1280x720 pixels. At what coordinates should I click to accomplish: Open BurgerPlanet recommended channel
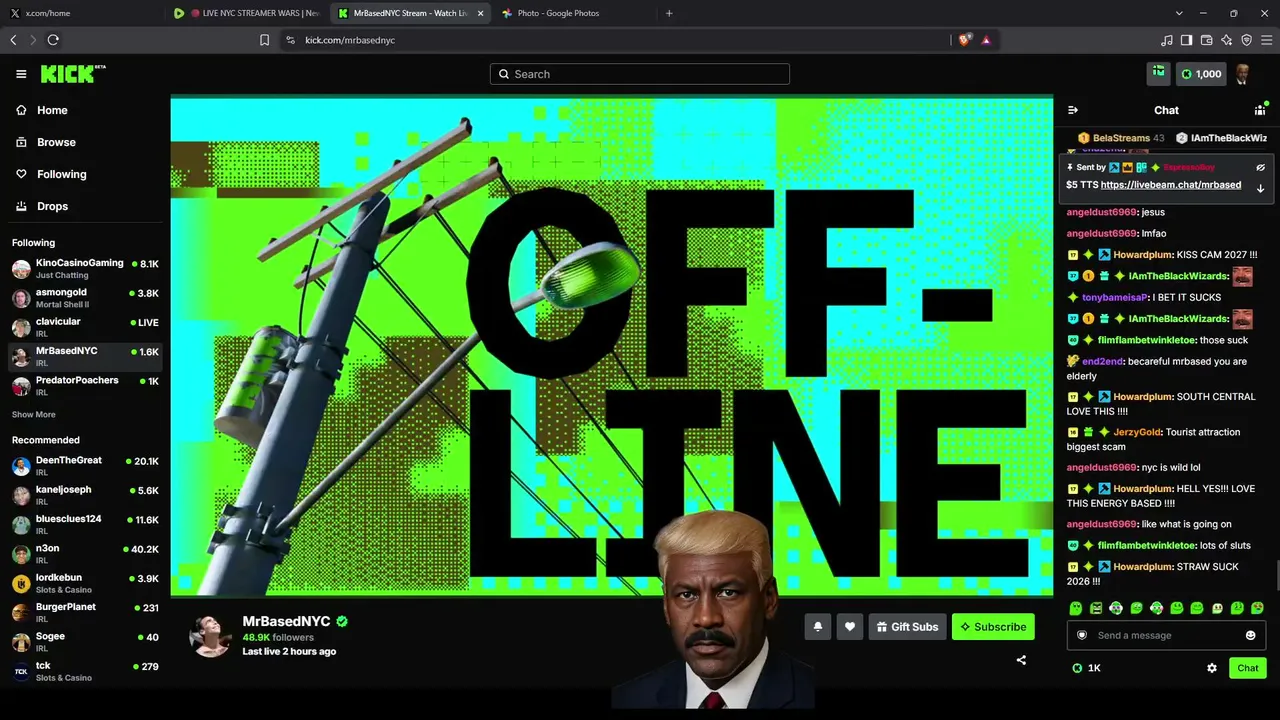coord(85,612)
